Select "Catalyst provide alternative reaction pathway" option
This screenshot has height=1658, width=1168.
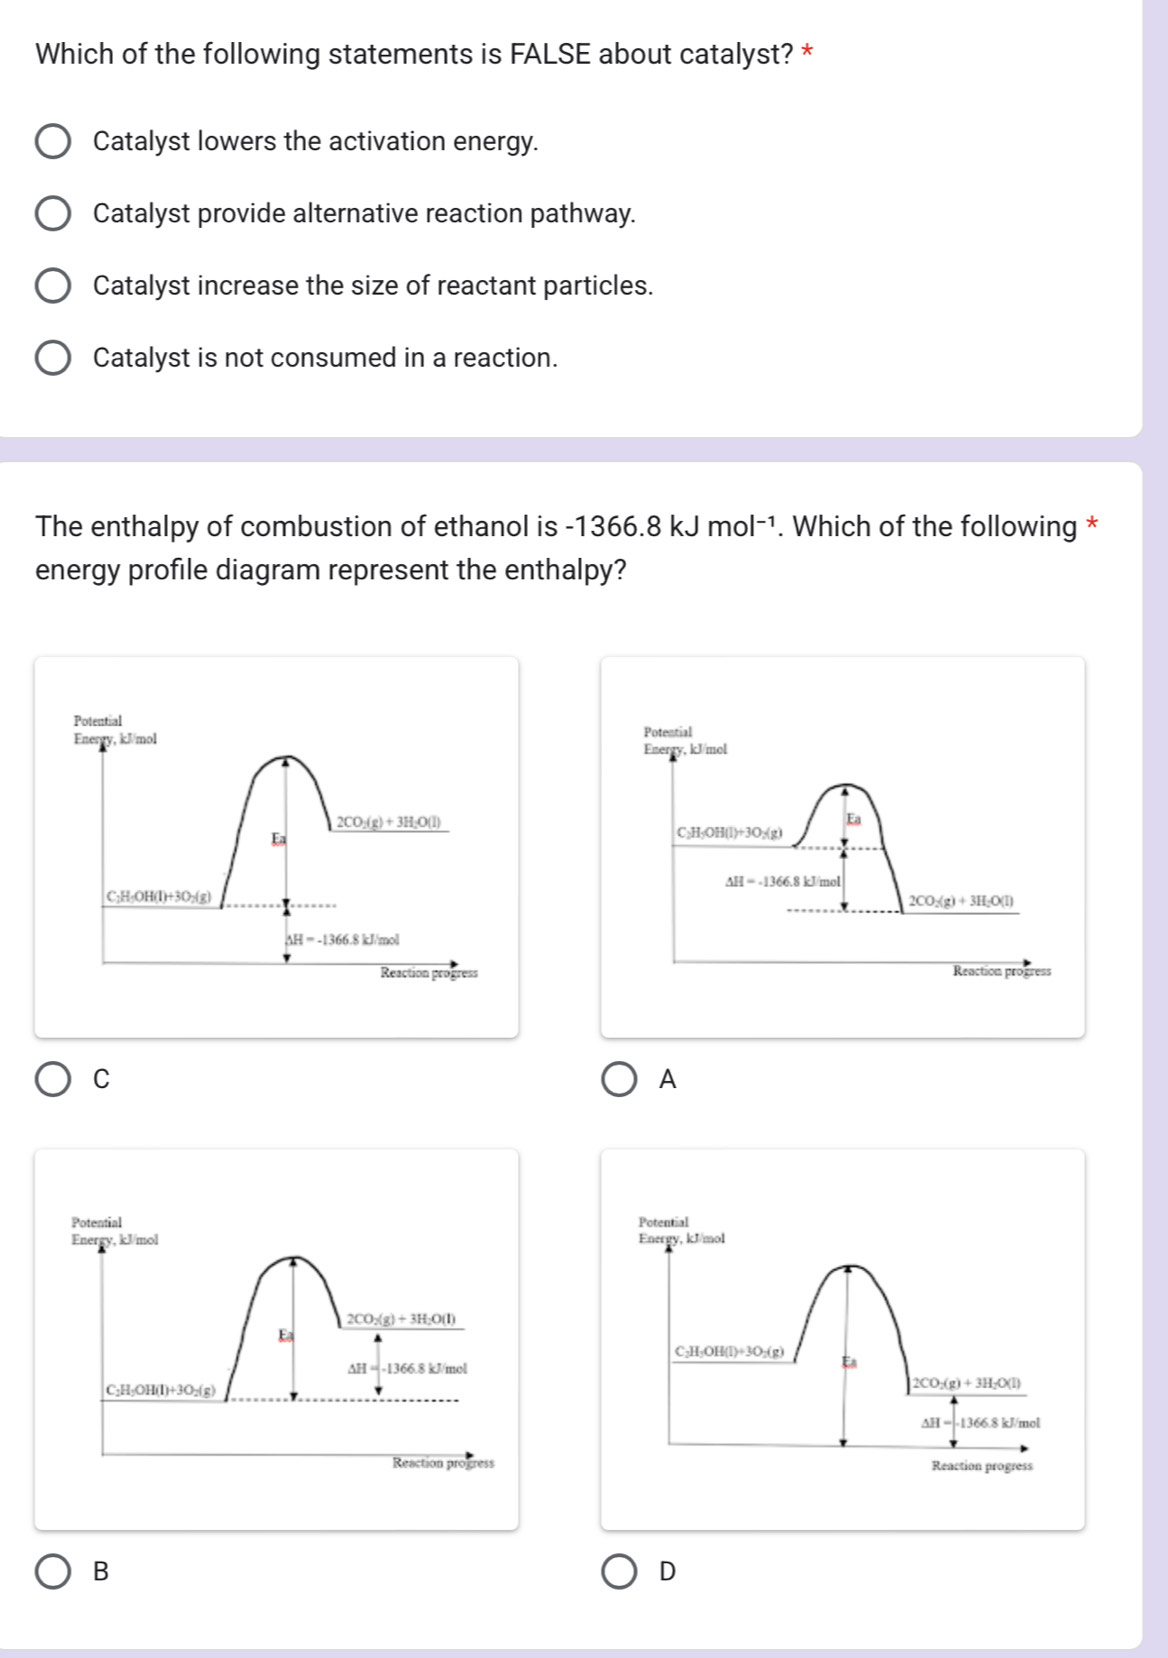[55, 213]
